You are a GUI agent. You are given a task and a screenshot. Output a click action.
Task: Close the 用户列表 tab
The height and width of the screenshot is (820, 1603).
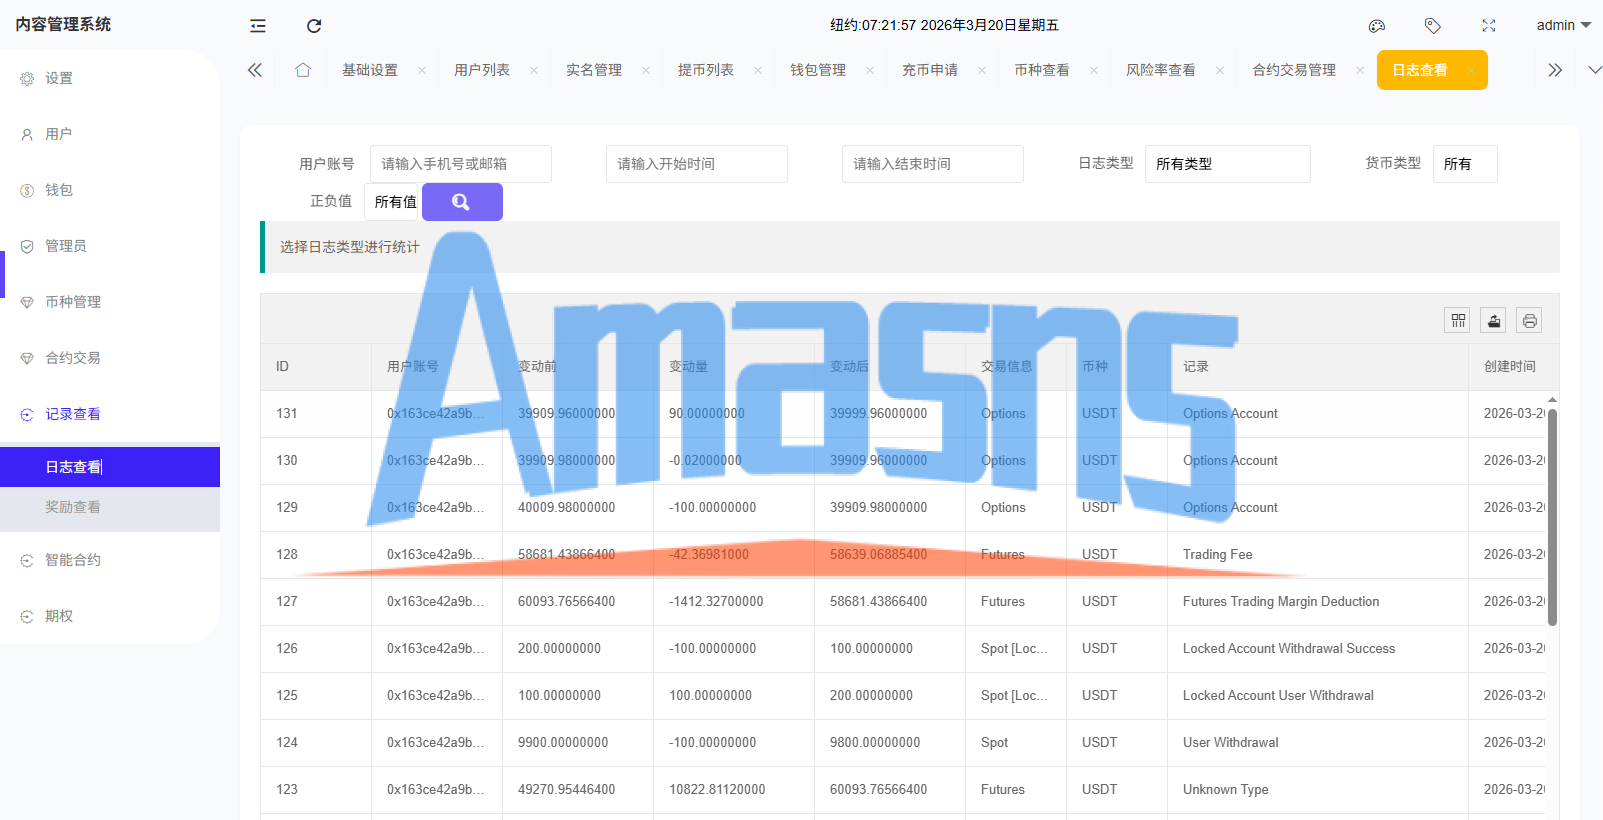[x=534, y=70]
